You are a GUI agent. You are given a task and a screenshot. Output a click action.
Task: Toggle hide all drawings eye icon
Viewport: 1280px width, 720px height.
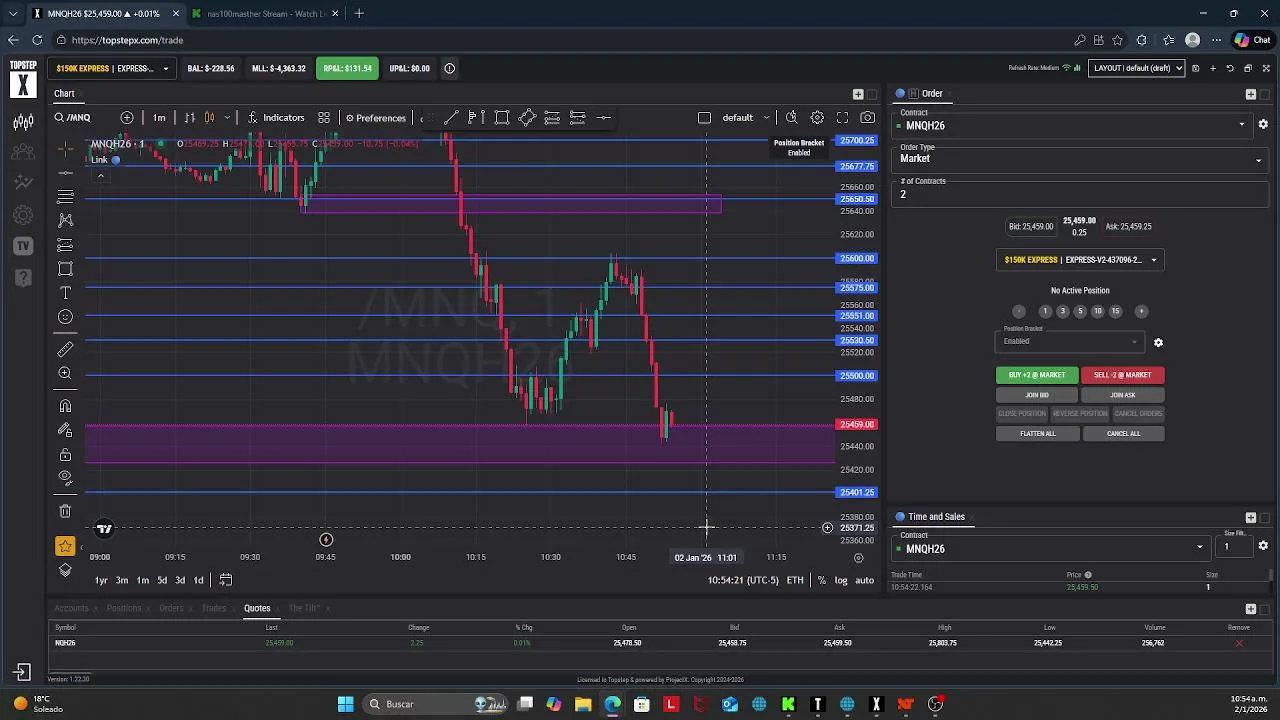point(65,478)
